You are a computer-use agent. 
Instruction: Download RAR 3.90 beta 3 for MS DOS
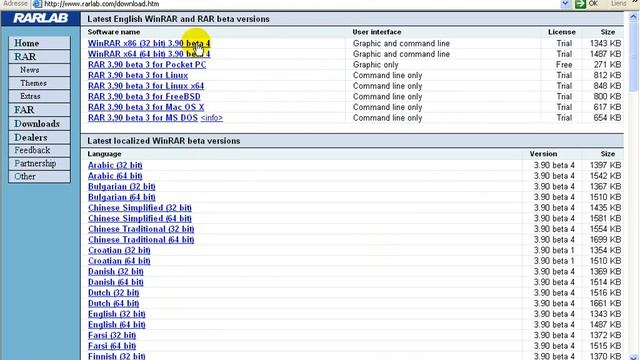click(x=143, y=118)
